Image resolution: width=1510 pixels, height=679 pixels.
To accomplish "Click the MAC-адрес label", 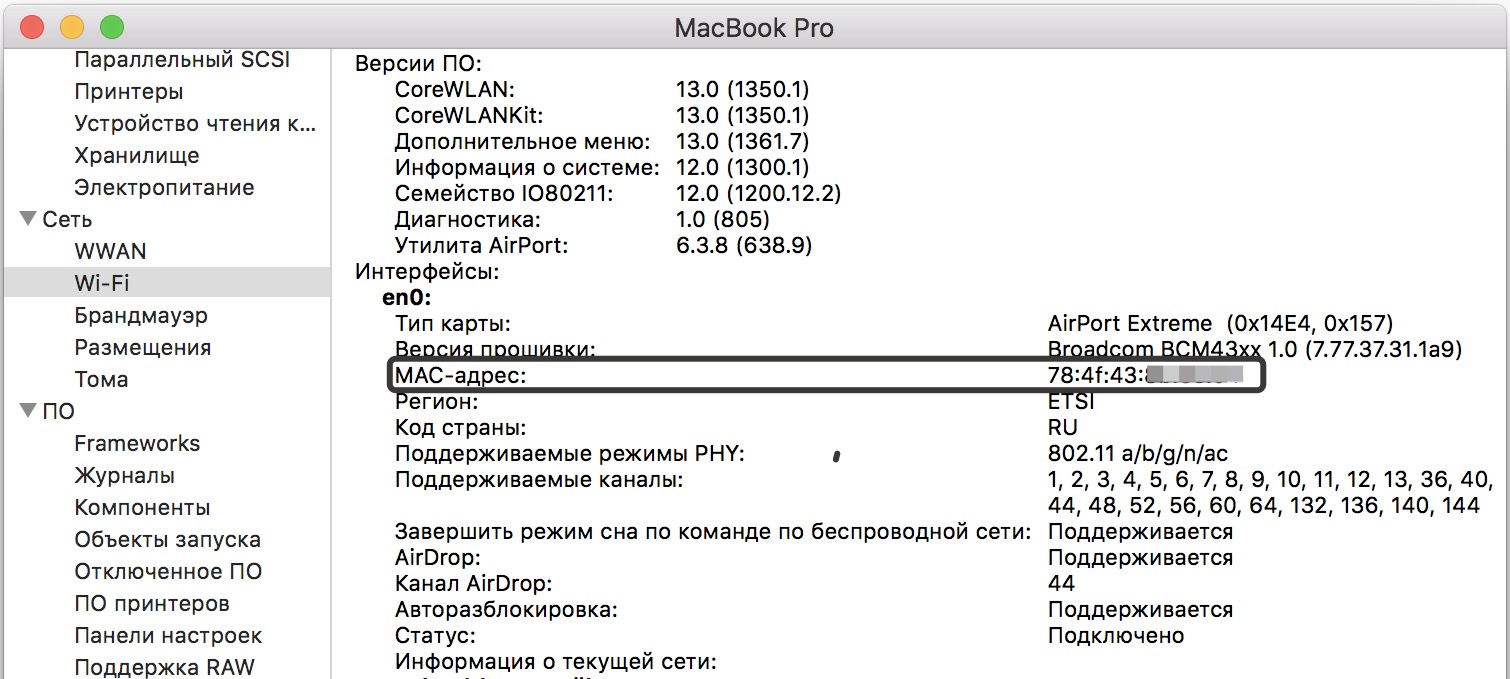I will click(x=460, y=375).
